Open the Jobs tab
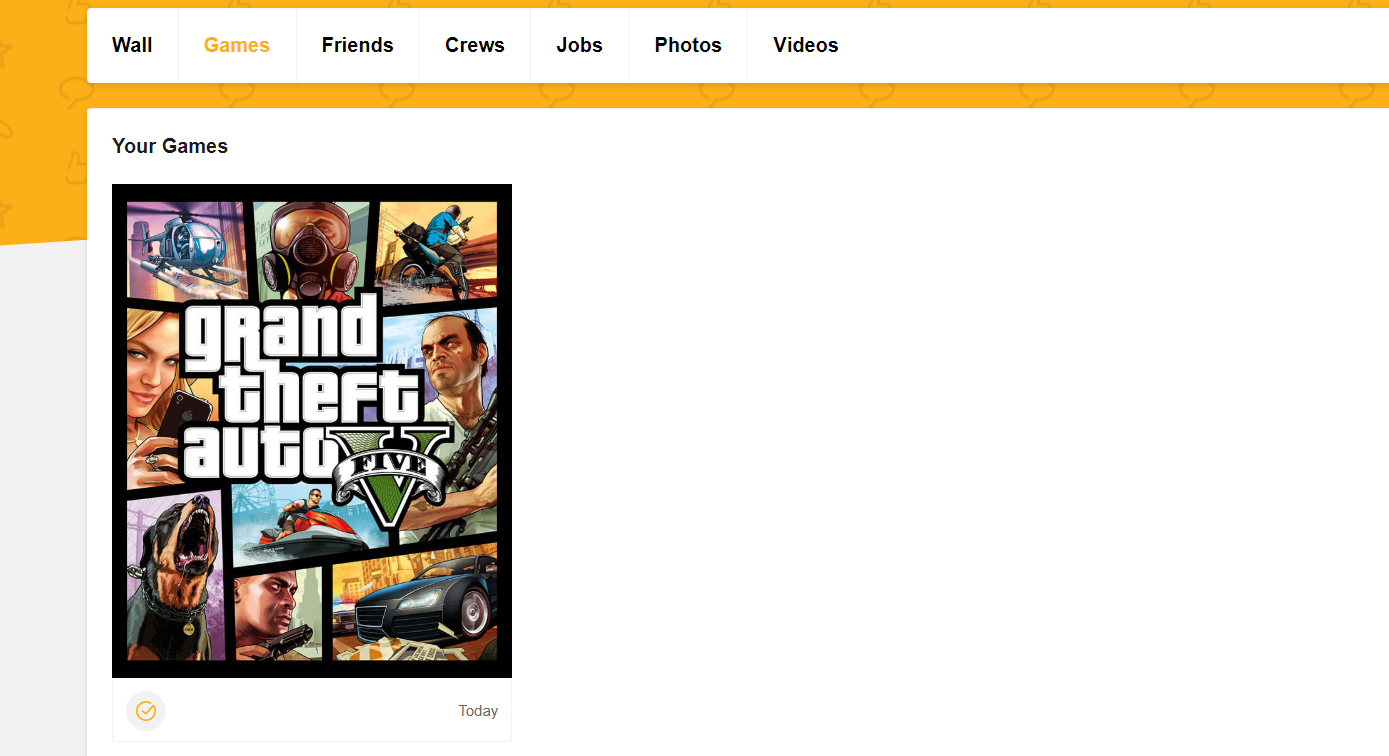Screen dimensions: 1389x756 coord(580,45)
